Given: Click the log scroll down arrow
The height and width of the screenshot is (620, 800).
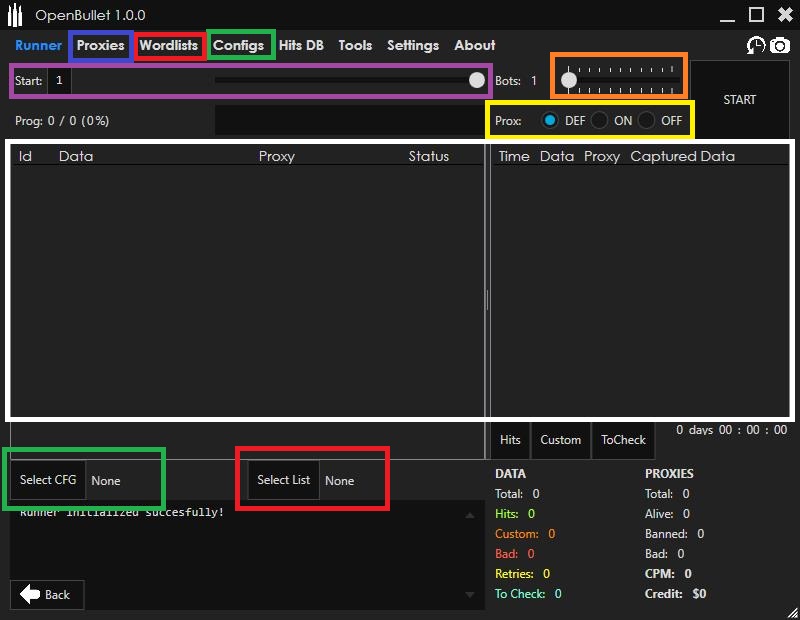Looking at the screenshot, I should pyautogui.click(x=470, y=594).
